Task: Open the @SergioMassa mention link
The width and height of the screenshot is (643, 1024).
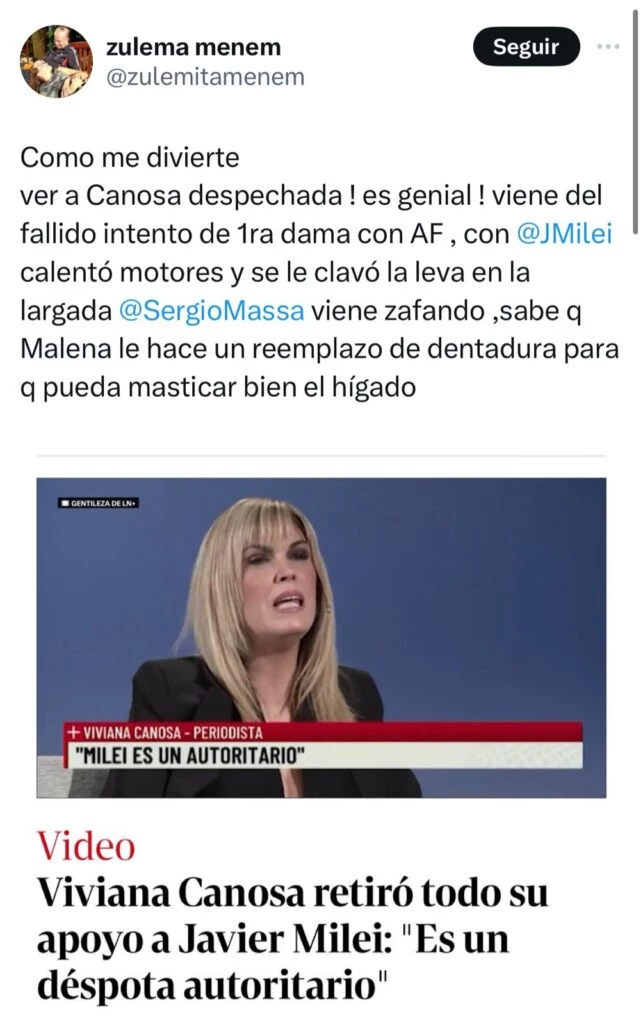Action: coord(212,311)
